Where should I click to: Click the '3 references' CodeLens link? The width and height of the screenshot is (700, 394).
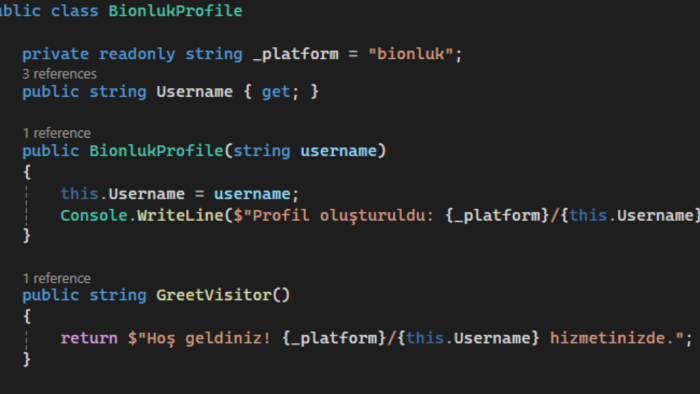pos(59,74)
